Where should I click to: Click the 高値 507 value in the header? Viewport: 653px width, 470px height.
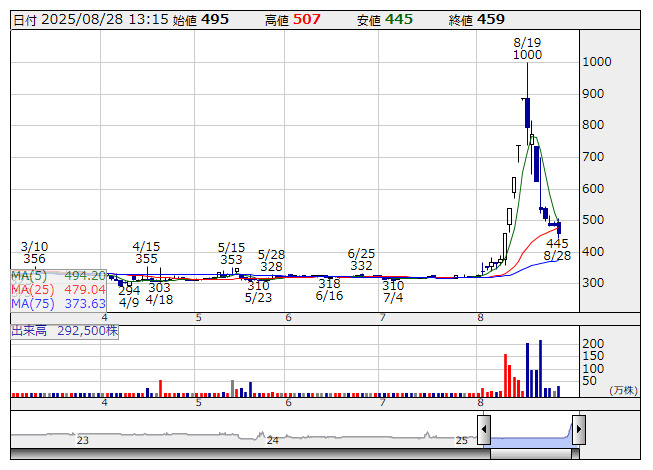(x=307, y=19)
